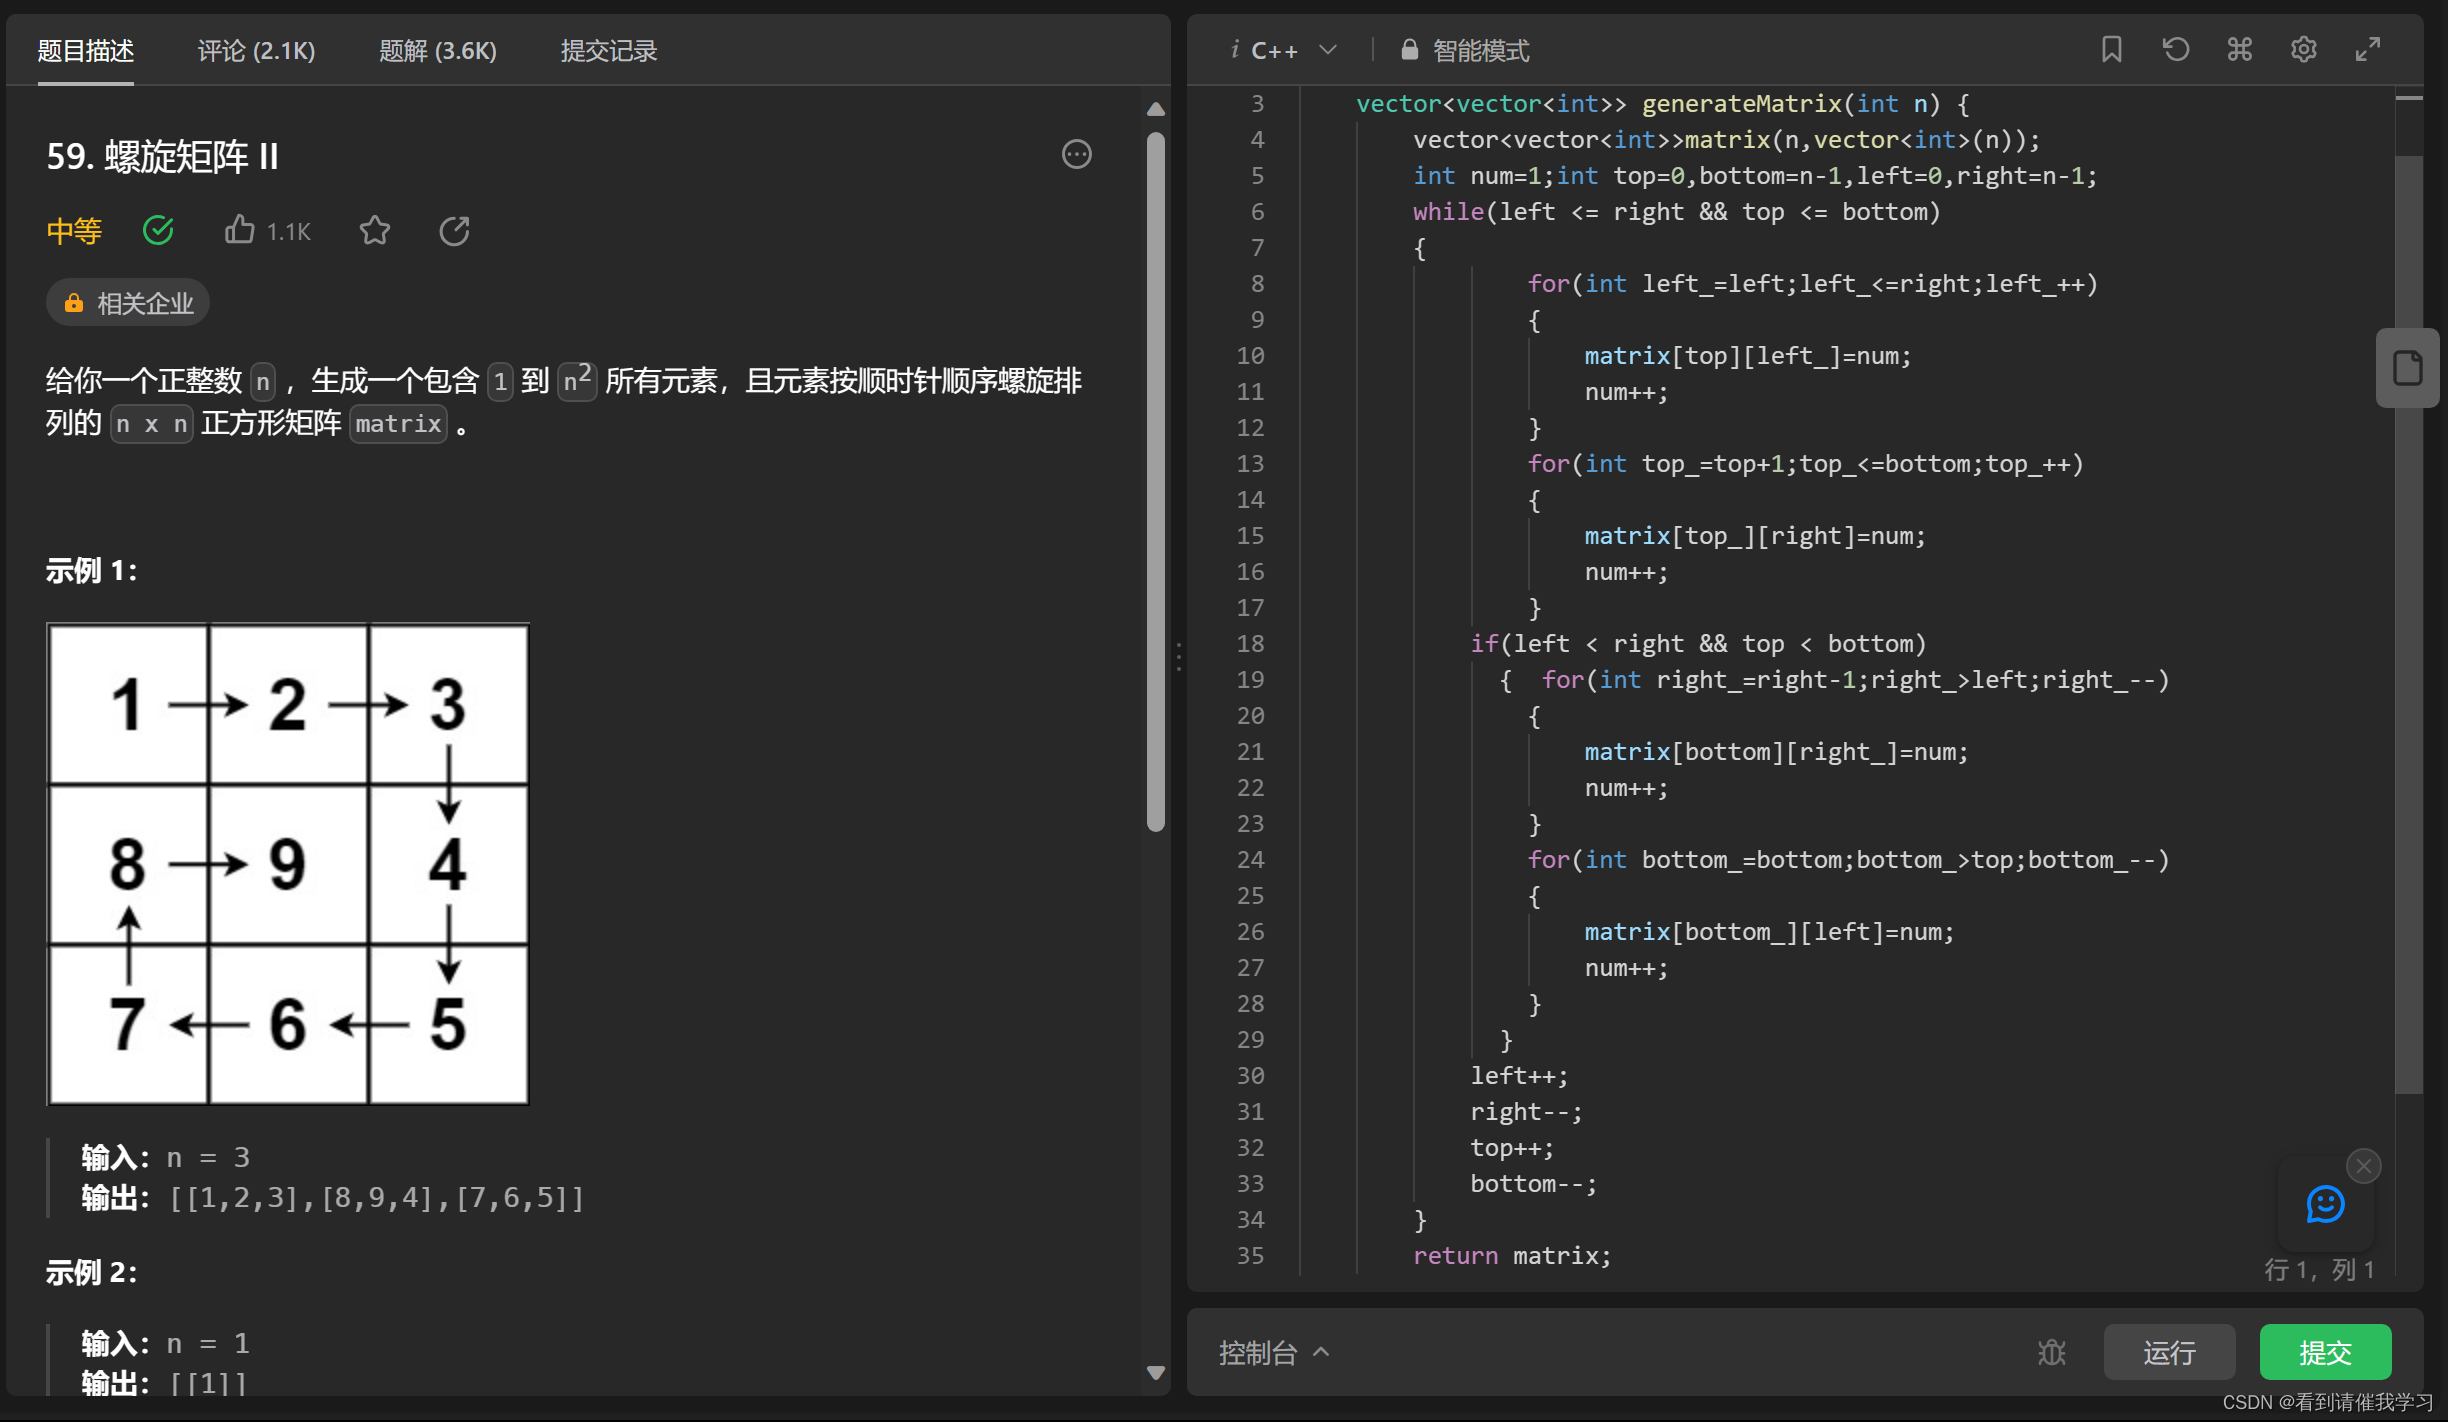
Task: Click the debug bug icon
Action: click(2051, 1352)
